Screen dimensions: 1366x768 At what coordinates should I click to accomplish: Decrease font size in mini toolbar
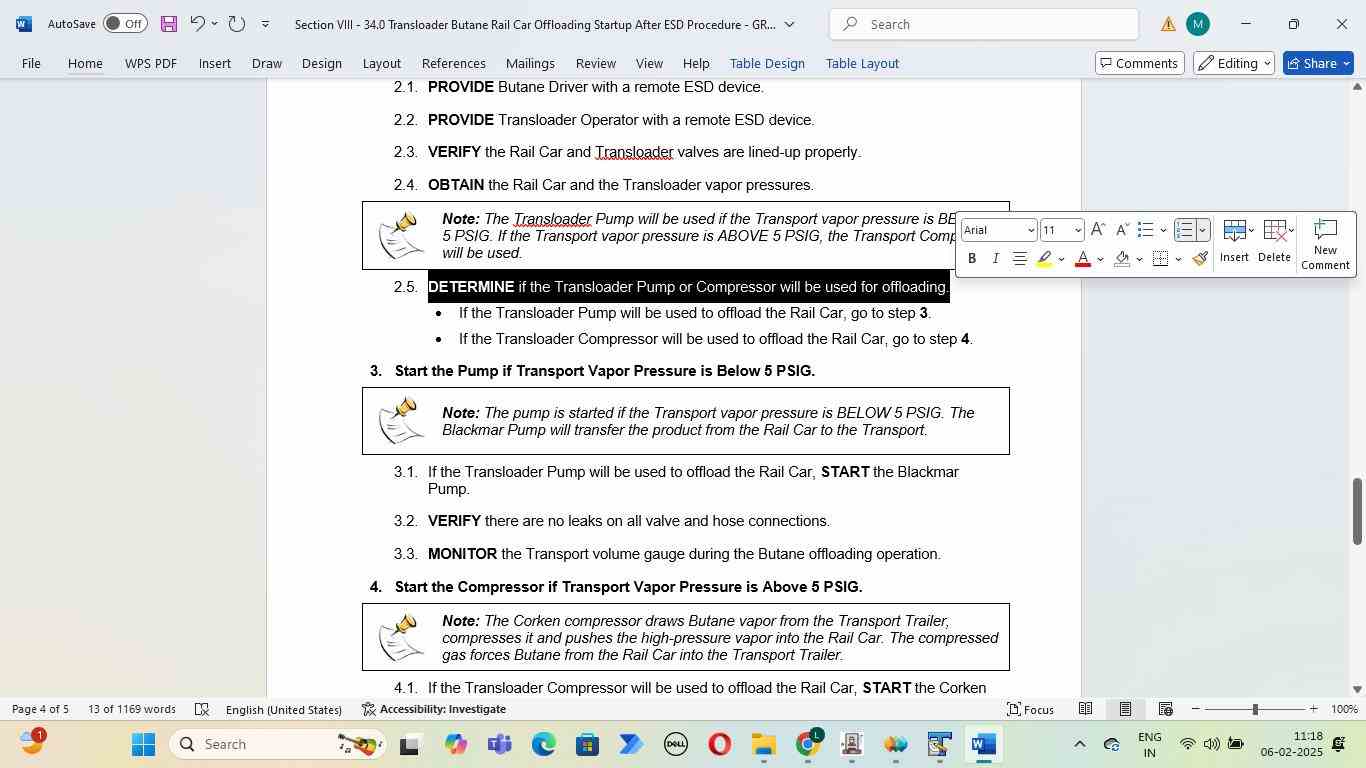click(x=1122, y=230)
